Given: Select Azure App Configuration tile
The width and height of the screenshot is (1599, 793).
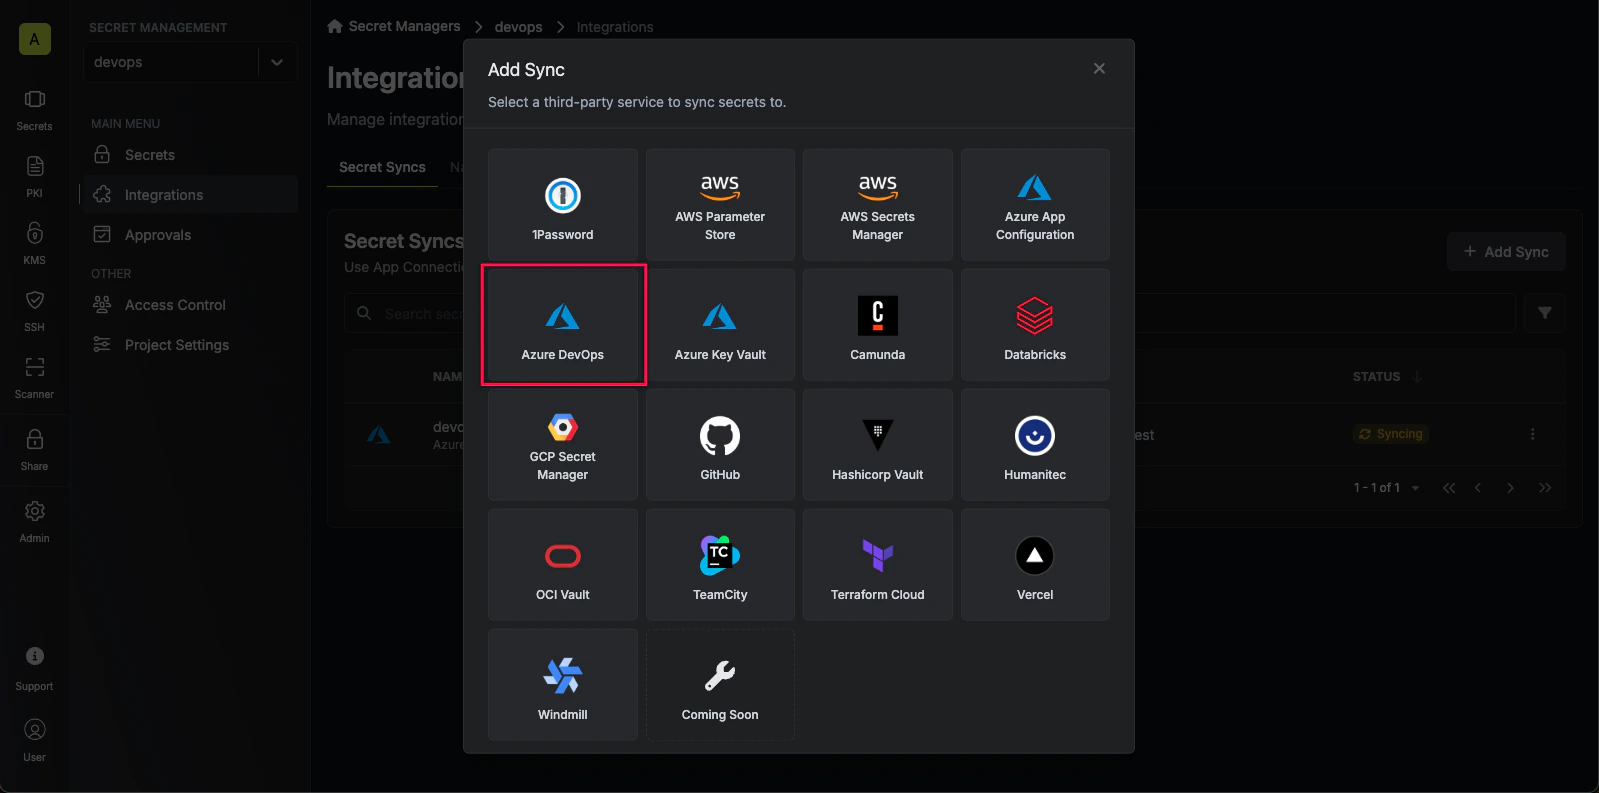Looking at the screenshot, I should coord(1035,205).
